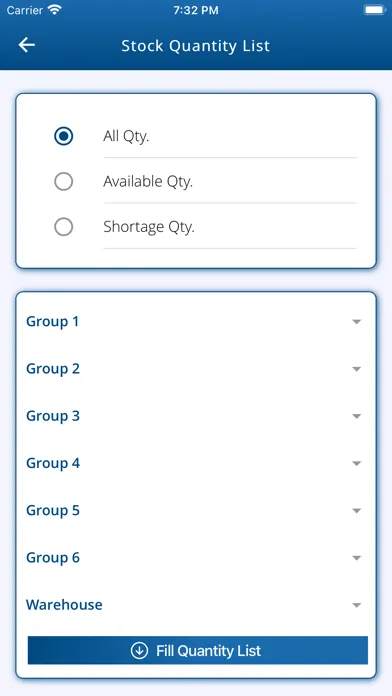Tap the Shortage Qty. label text
This screenshot has width=392, height=696.
click(149, 227)
